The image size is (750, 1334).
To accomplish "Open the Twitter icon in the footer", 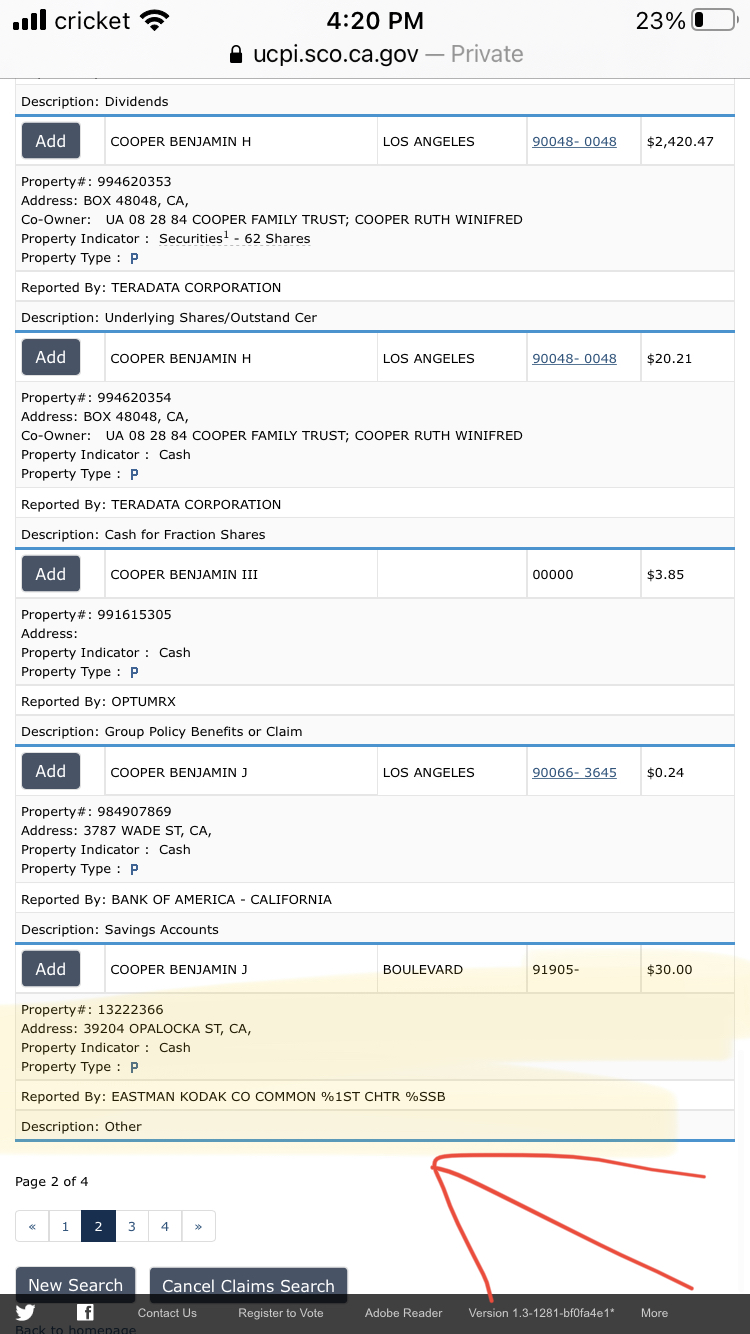I will click(25, 1313).
